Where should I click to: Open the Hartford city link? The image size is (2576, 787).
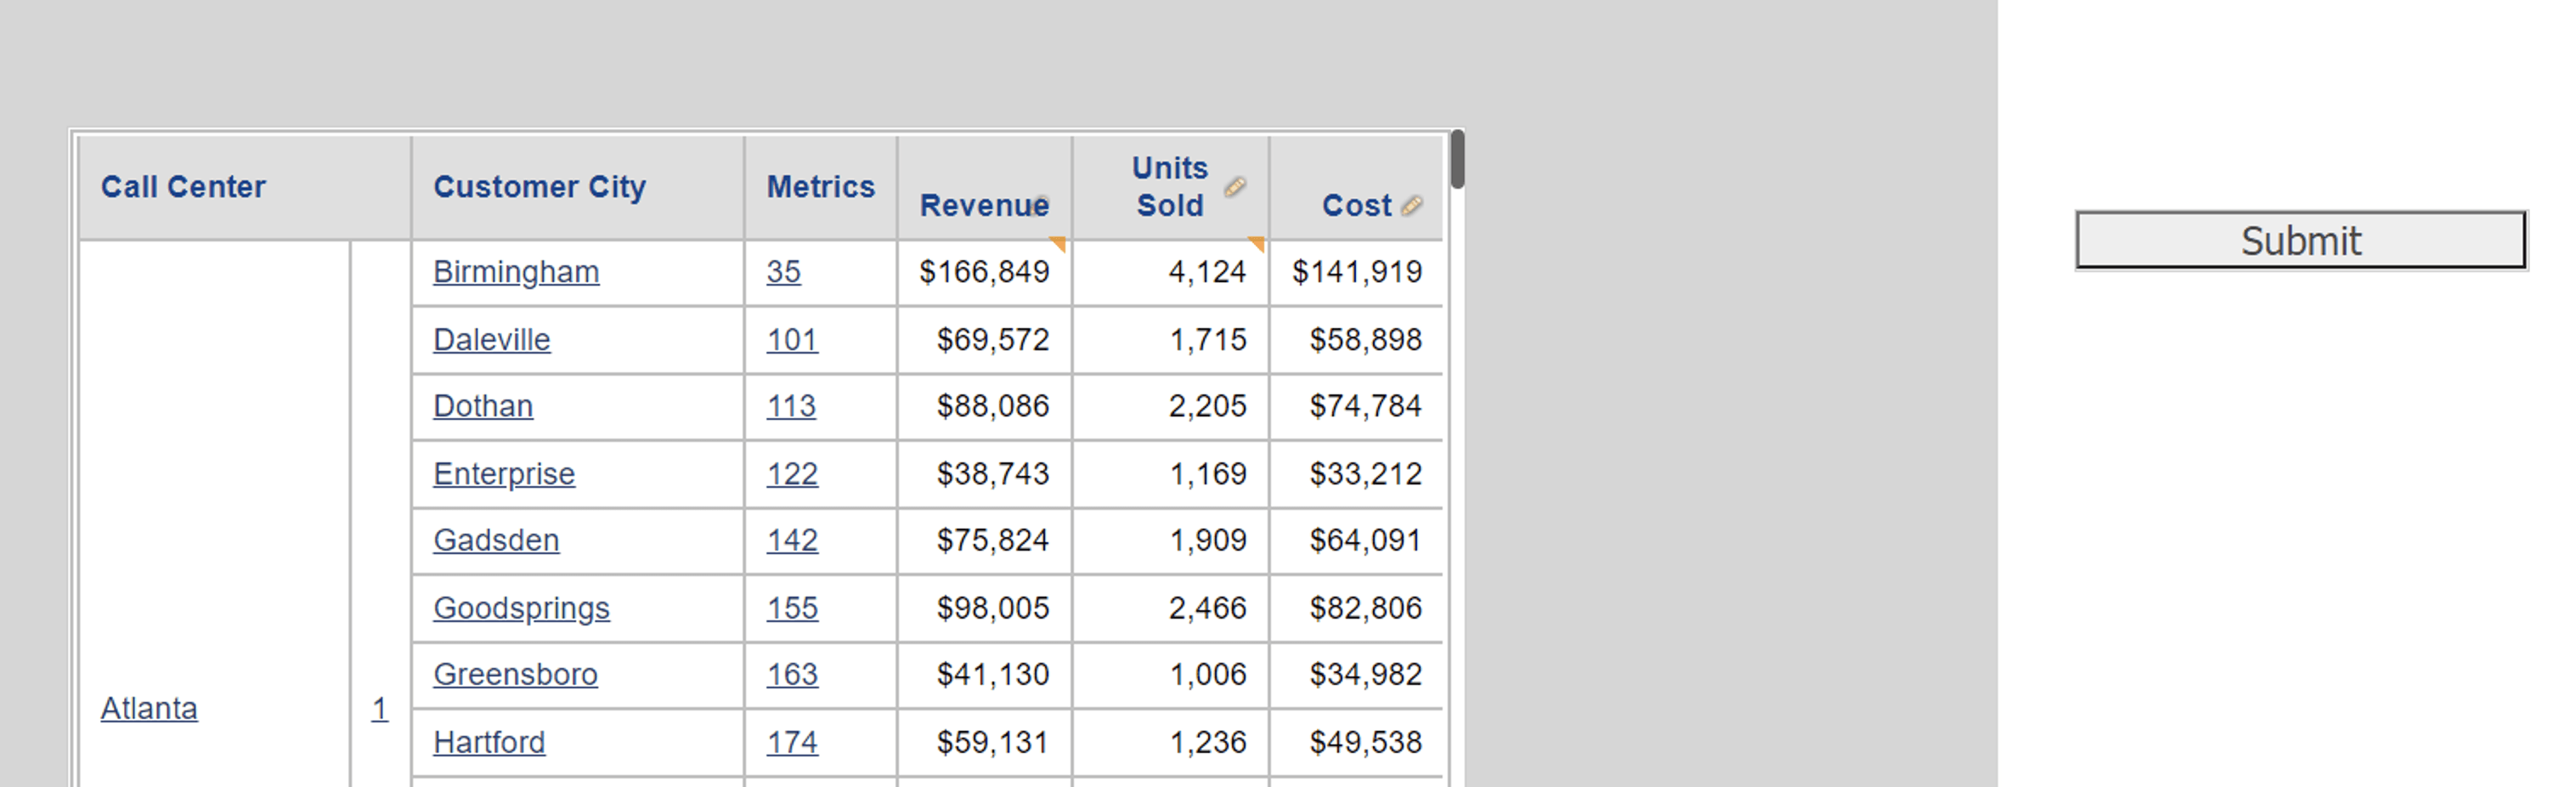489,742
